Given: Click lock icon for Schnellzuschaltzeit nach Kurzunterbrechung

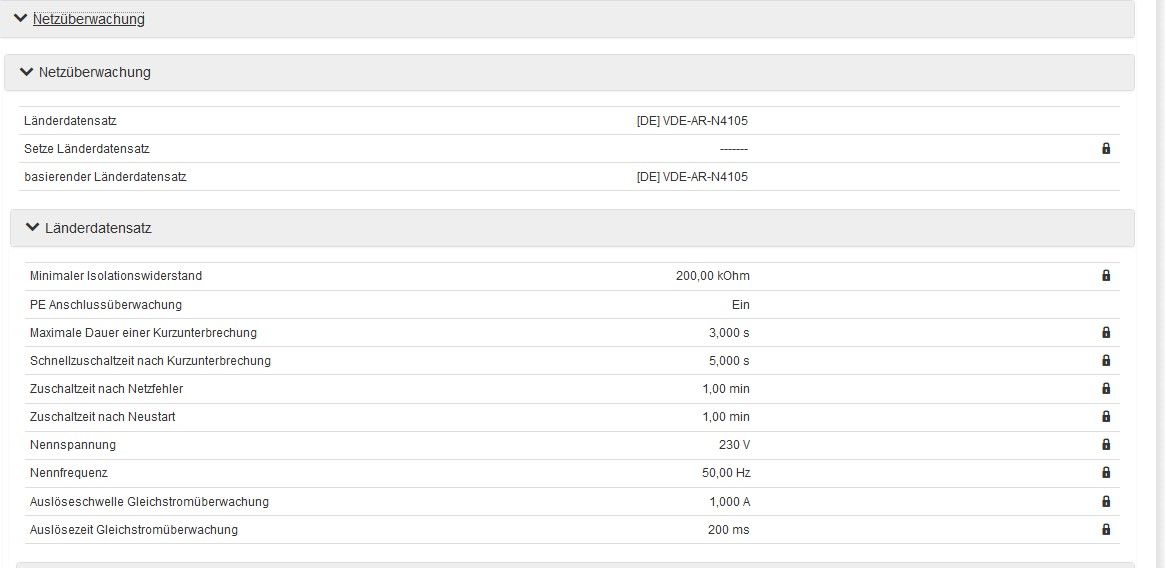Looking at the screenshot, I should (x=1106, y=361).
